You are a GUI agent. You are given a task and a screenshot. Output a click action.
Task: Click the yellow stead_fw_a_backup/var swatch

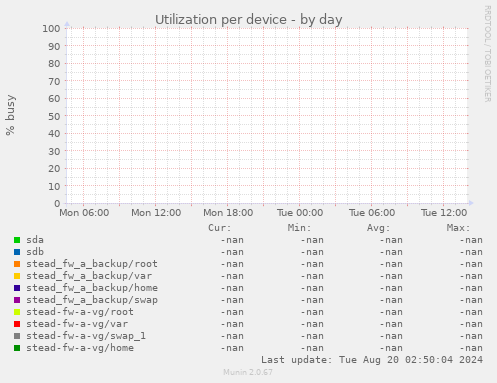(x=17, y=276)
